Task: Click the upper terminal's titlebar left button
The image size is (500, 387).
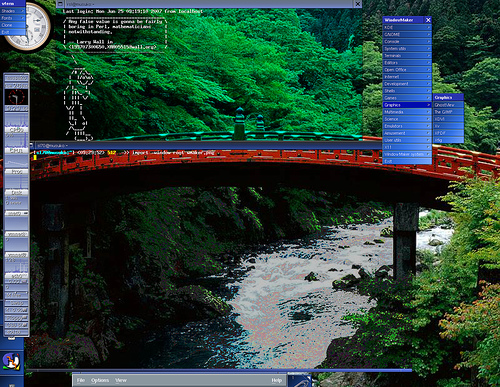Action: [x=60, y=4]
